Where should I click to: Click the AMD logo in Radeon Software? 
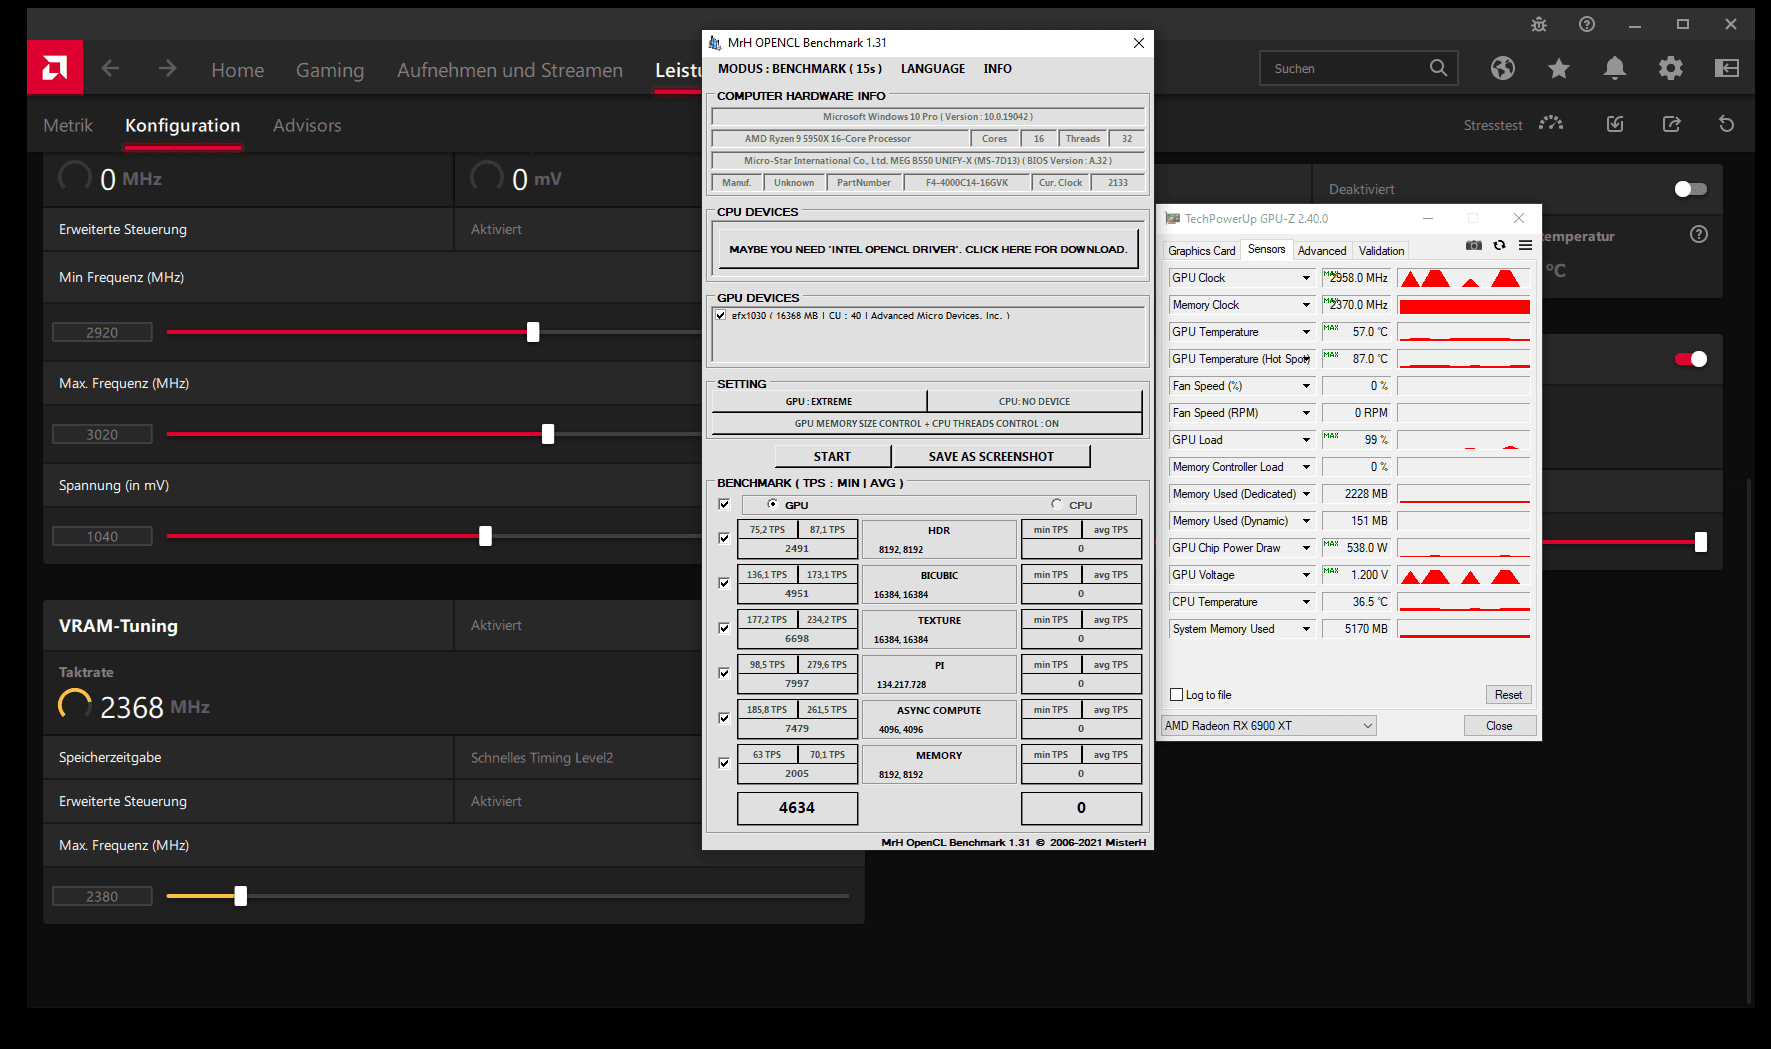[55, 68]
